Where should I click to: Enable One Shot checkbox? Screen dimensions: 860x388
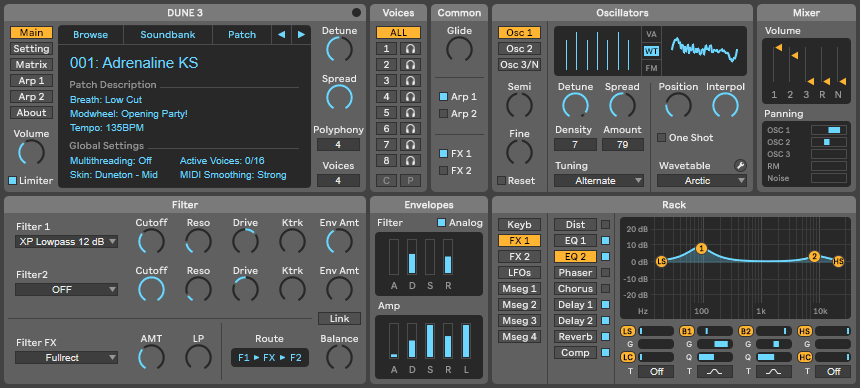pos(661,138)
